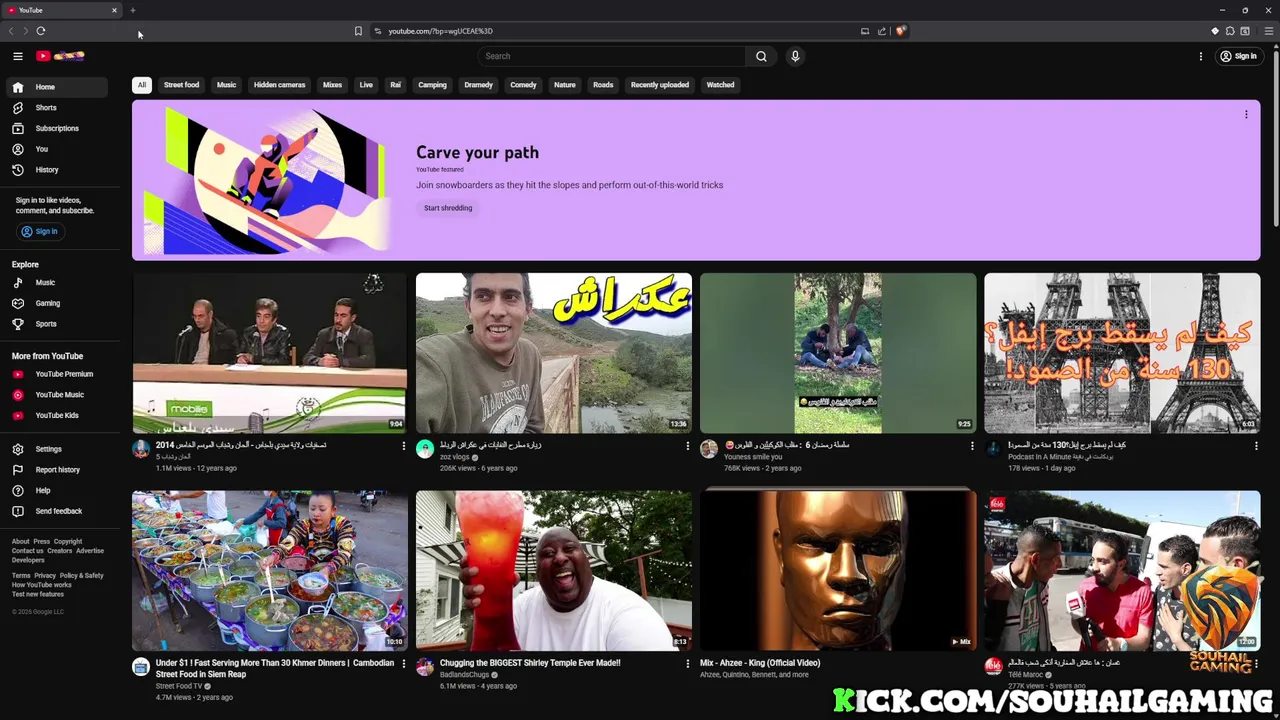Open History in the sidebar
This screenshot has width=1280, height=720.
pyautogui.click(x=56, y=170)
